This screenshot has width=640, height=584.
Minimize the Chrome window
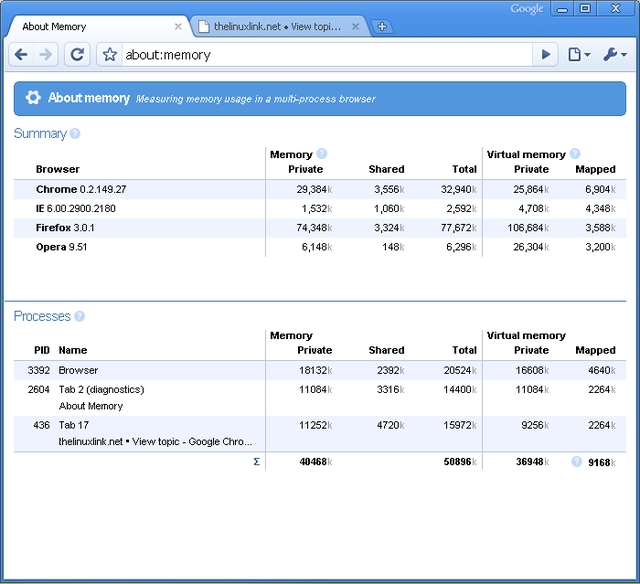[x=562, y=9]
